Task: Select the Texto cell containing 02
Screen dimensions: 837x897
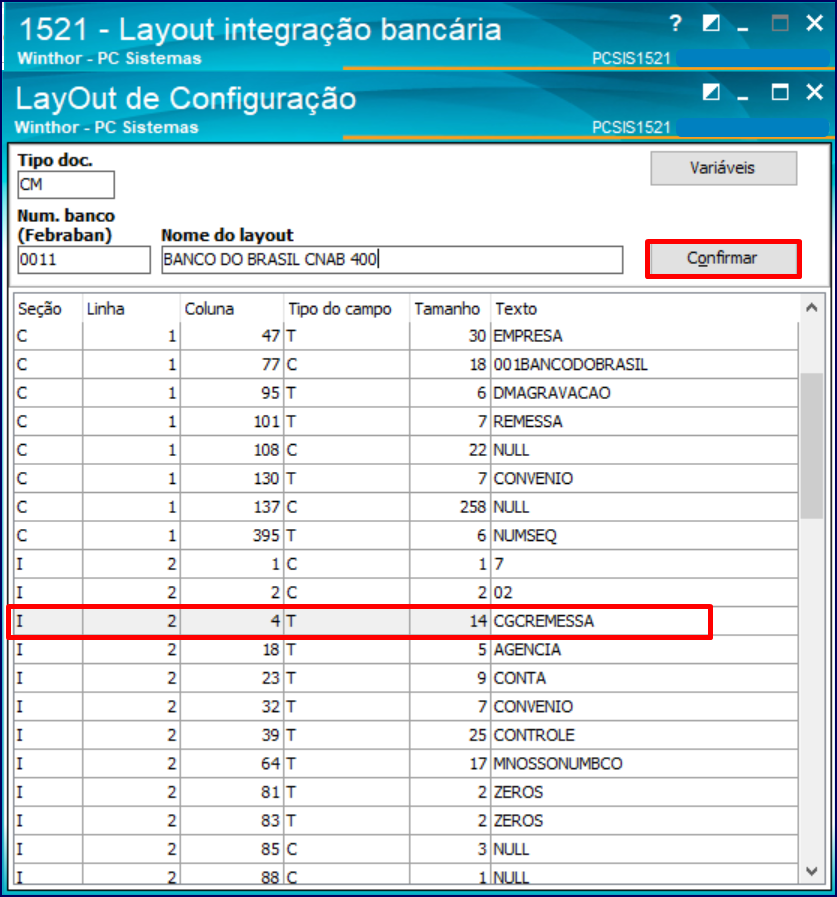Action: (x=644, y=593)
